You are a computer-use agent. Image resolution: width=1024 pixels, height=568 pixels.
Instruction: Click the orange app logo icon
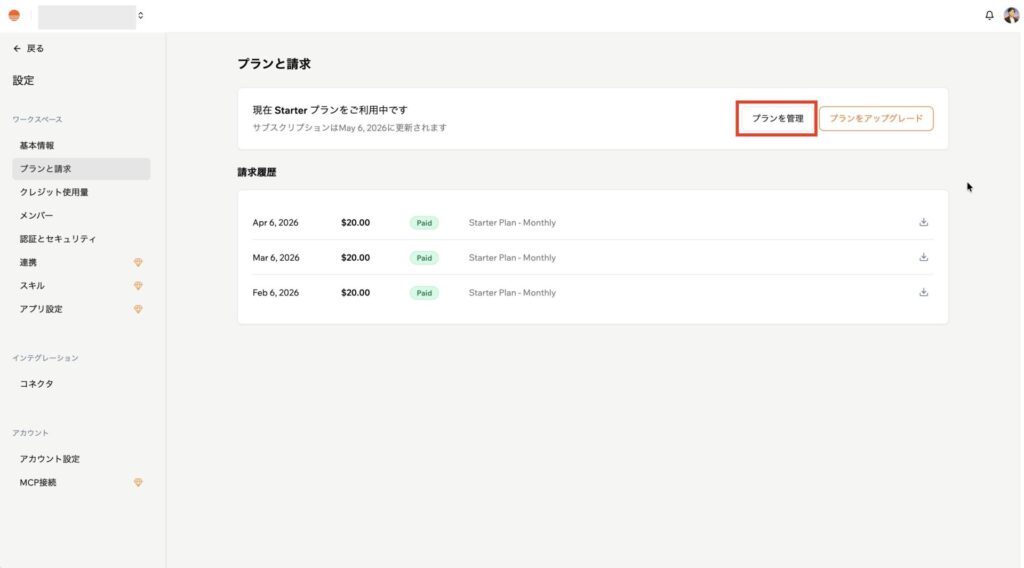click(14, 16)
